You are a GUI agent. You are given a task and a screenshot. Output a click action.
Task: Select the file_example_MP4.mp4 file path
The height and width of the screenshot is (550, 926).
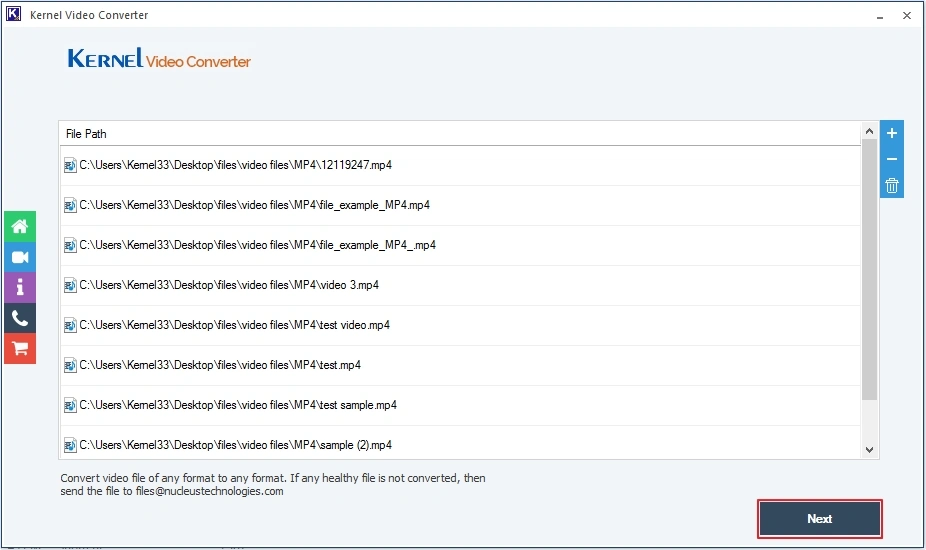coord(255,205)
